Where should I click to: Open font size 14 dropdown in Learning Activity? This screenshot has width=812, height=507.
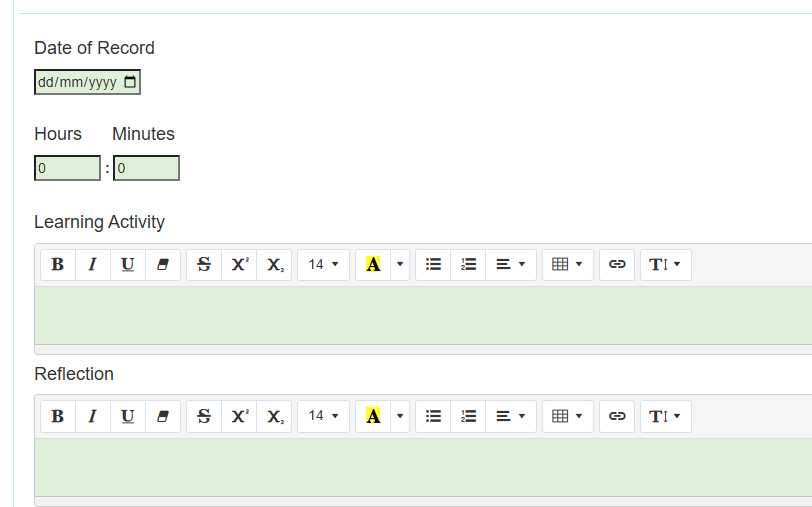click(x=323, y=265)
